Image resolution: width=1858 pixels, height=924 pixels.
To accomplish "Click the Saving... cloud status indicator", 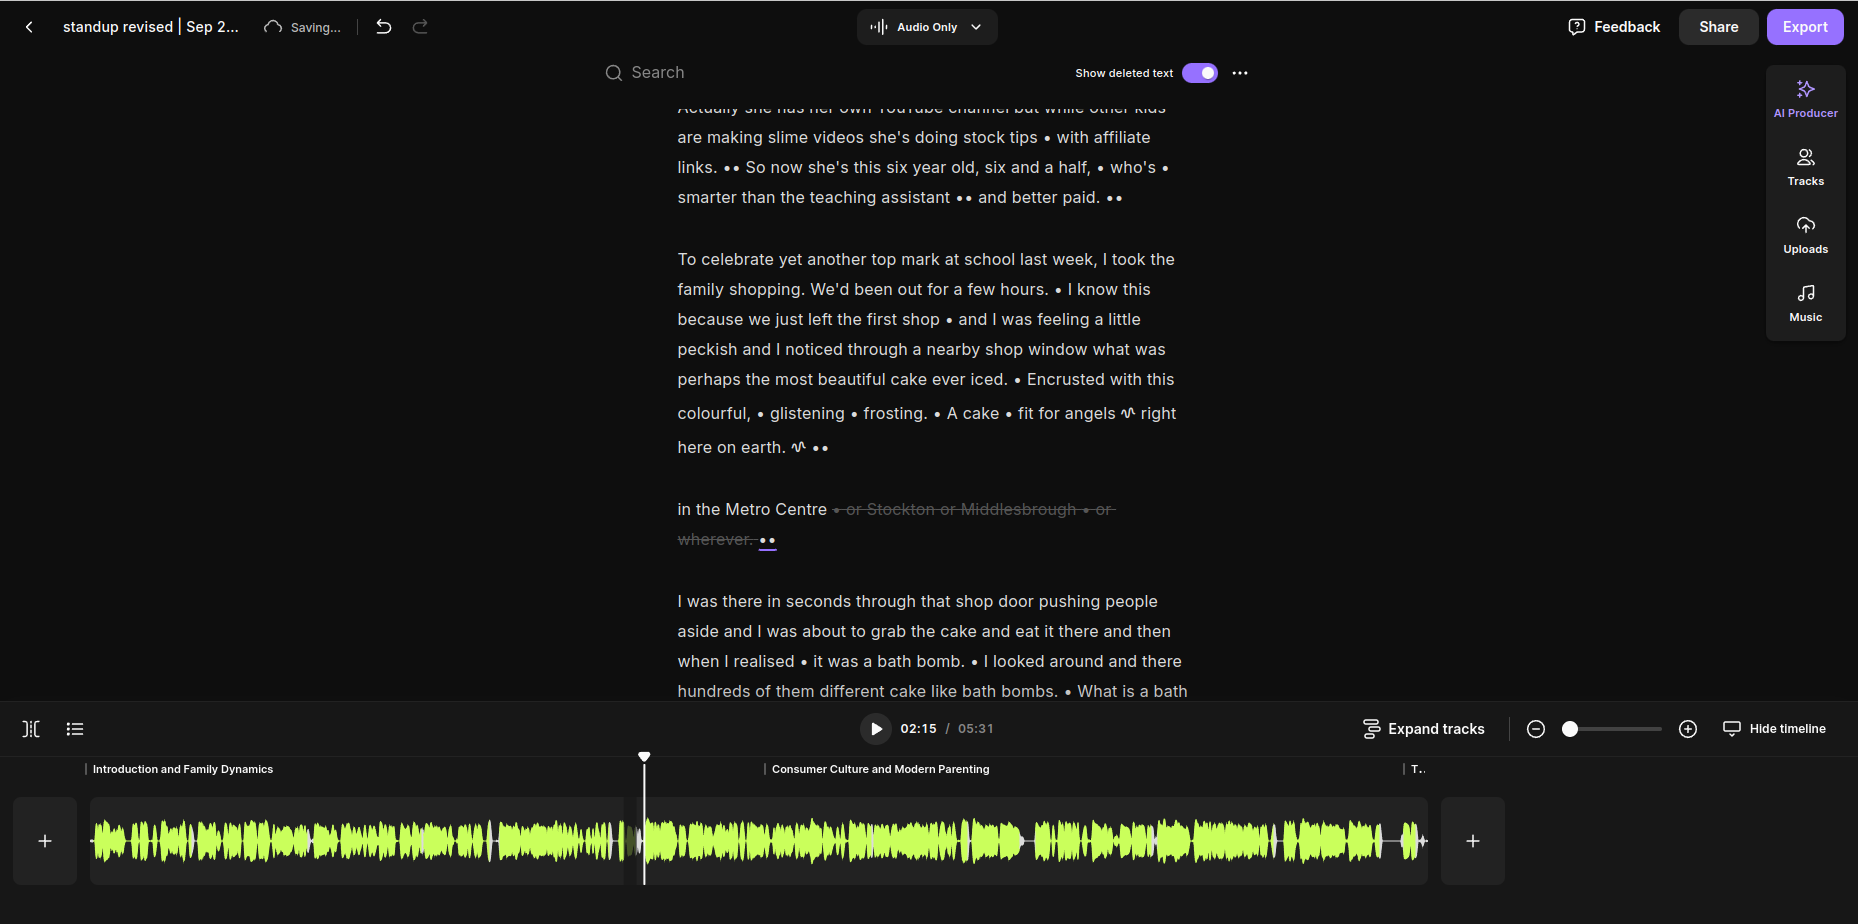I will tap(302, 27).
